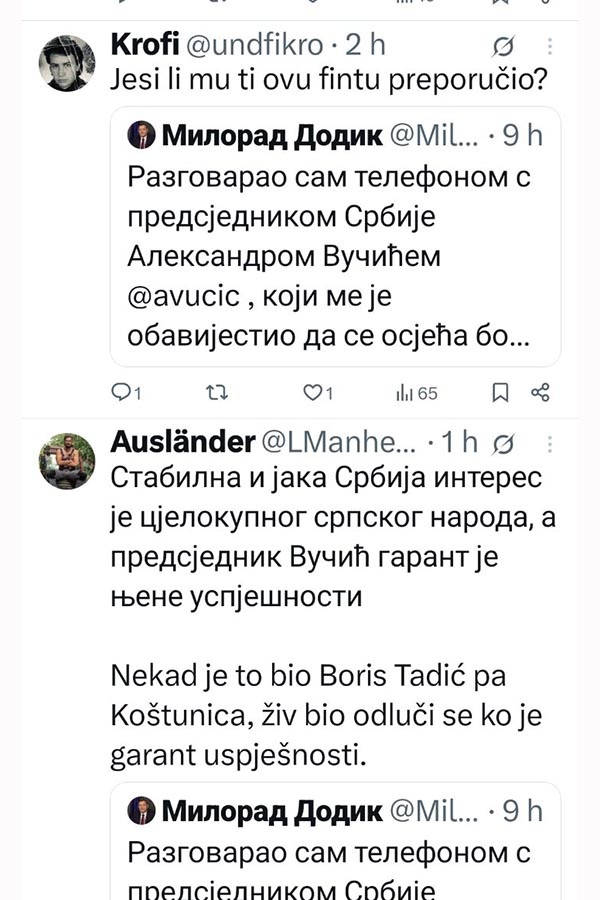Image resolution: width=600 pixels, height=900 pixels.
Task: Open Krofi's profile via display name
Action: pos(142,46)
